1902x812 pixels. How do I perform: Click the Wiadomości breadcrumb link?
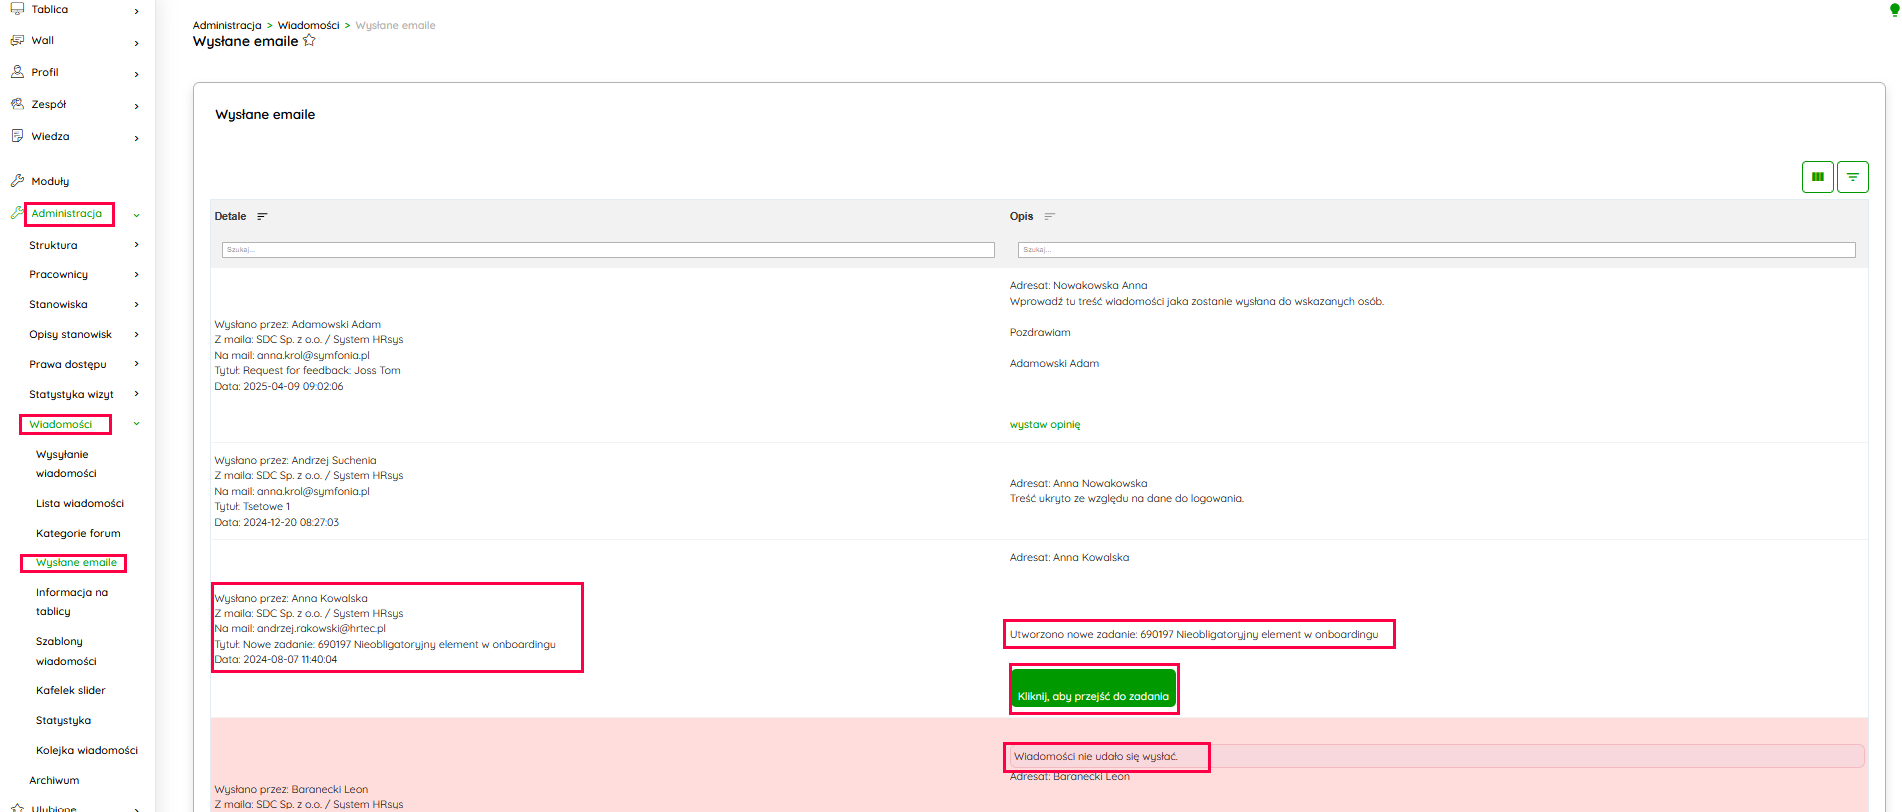pyautogui.click(x=308, y=25)
